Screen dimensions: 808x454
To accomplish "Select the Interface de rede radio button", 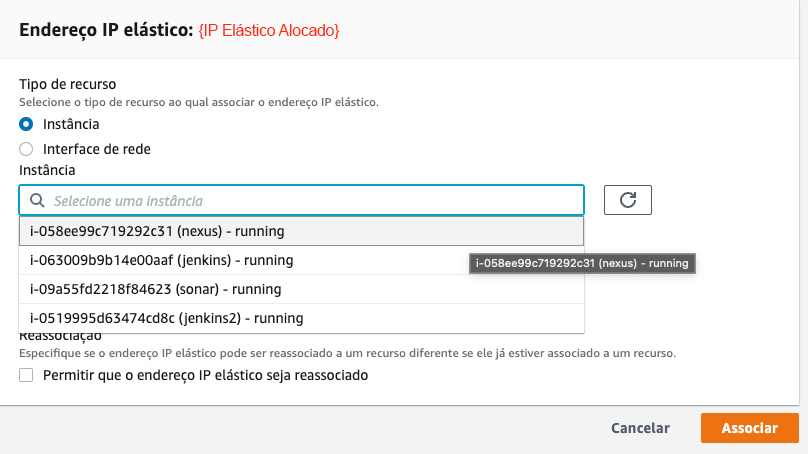I will (x=26, y=149).
